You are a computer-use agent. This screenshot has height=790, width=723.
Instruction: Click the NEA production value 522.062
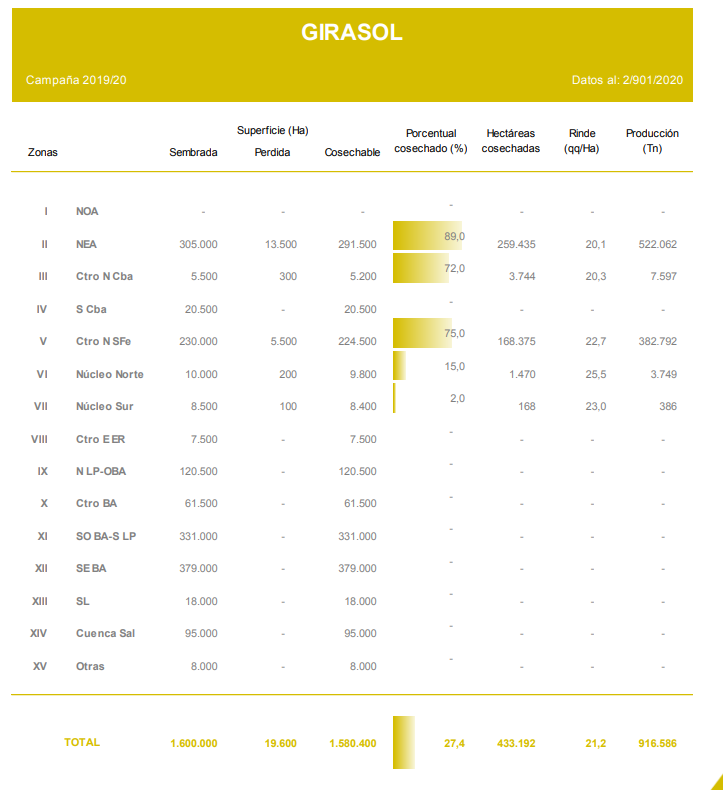(657, 244)
